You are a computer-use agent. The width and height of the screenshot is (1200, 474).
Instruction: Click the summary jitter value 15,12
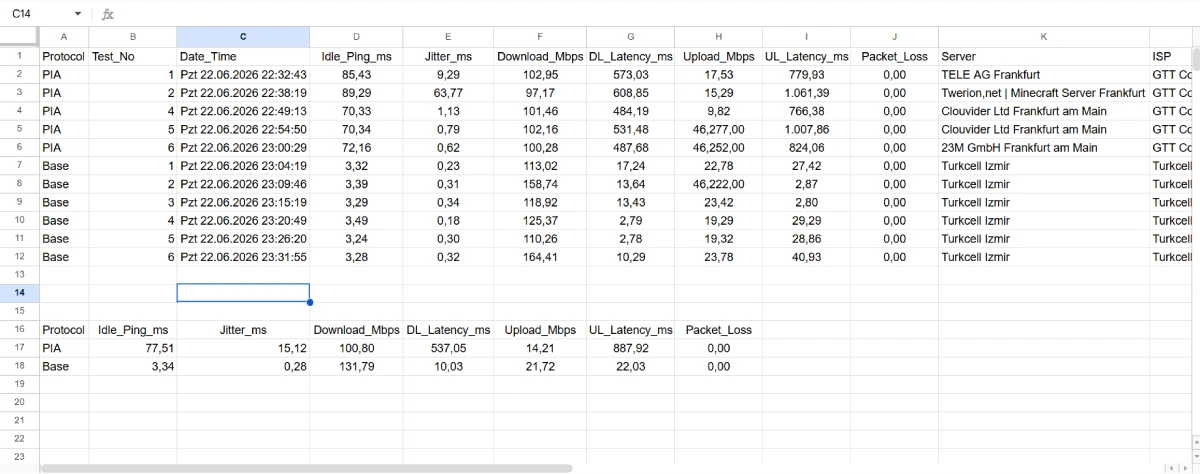click(x=243, y=348)
